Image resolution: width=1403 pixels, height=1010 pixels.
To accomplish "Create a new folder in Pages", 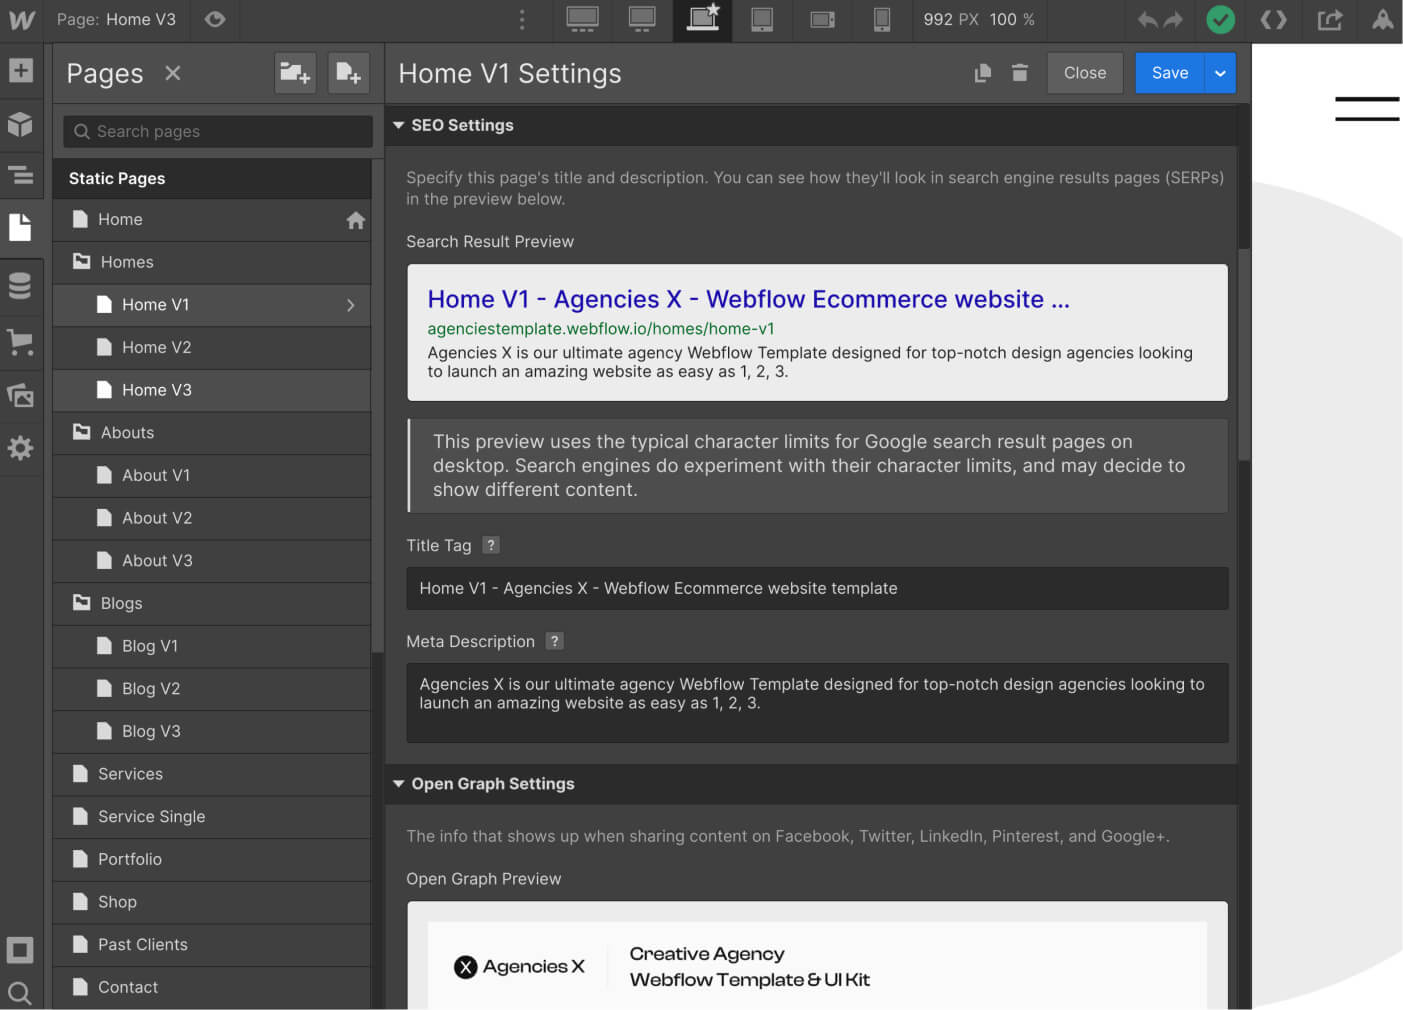I will pos(295,73).
